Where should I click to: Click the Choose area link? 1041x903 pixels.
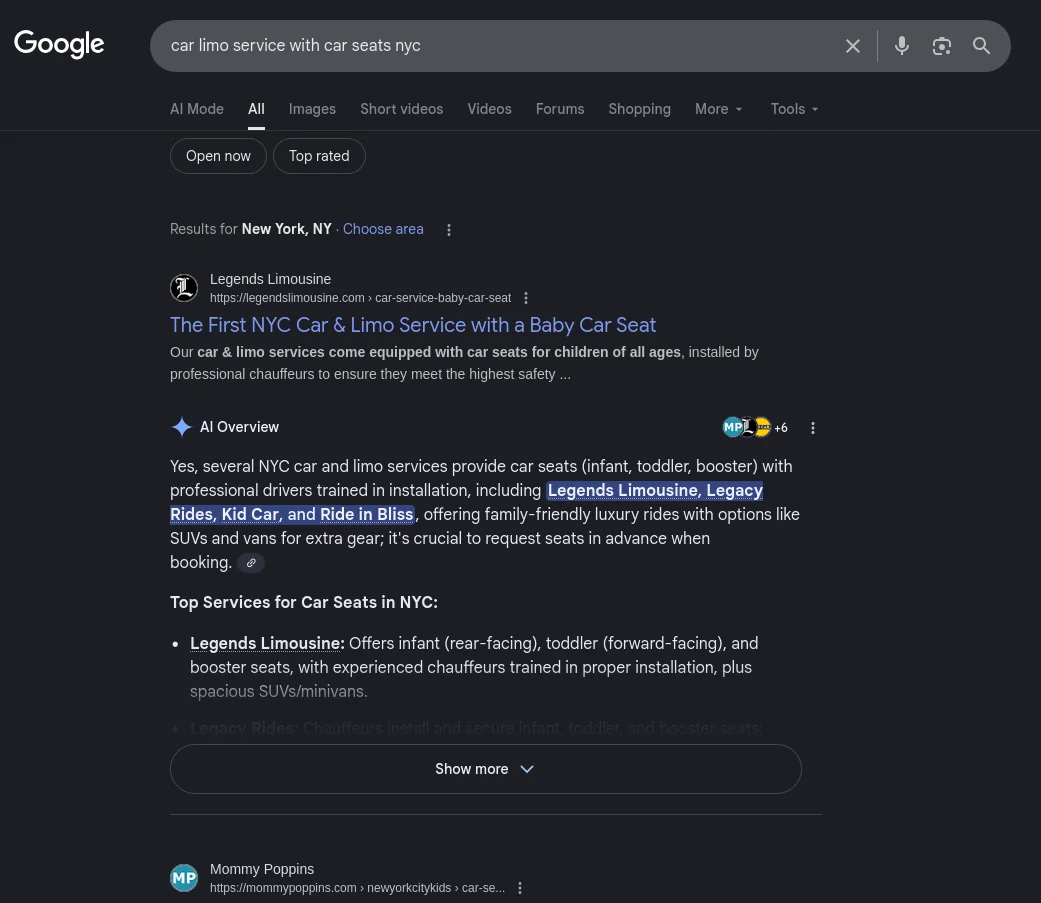pyautogui.click(x=382, y=229)
